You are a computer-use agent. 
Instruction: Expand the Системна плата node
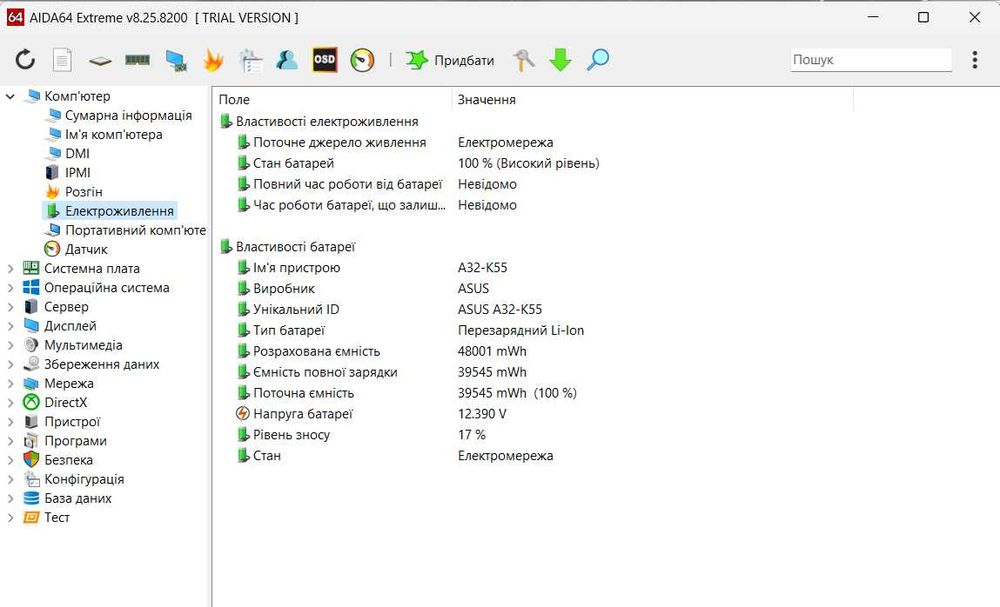point(10,269)
